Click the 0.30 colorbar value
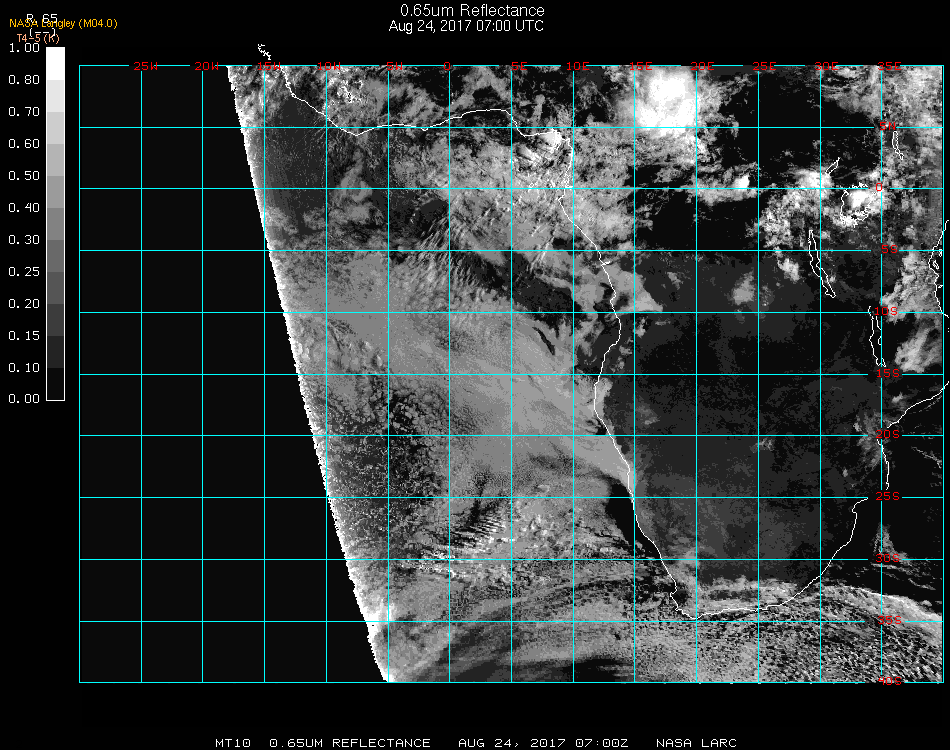Viewport: 950px width, 750px height. tap(24, 240)
